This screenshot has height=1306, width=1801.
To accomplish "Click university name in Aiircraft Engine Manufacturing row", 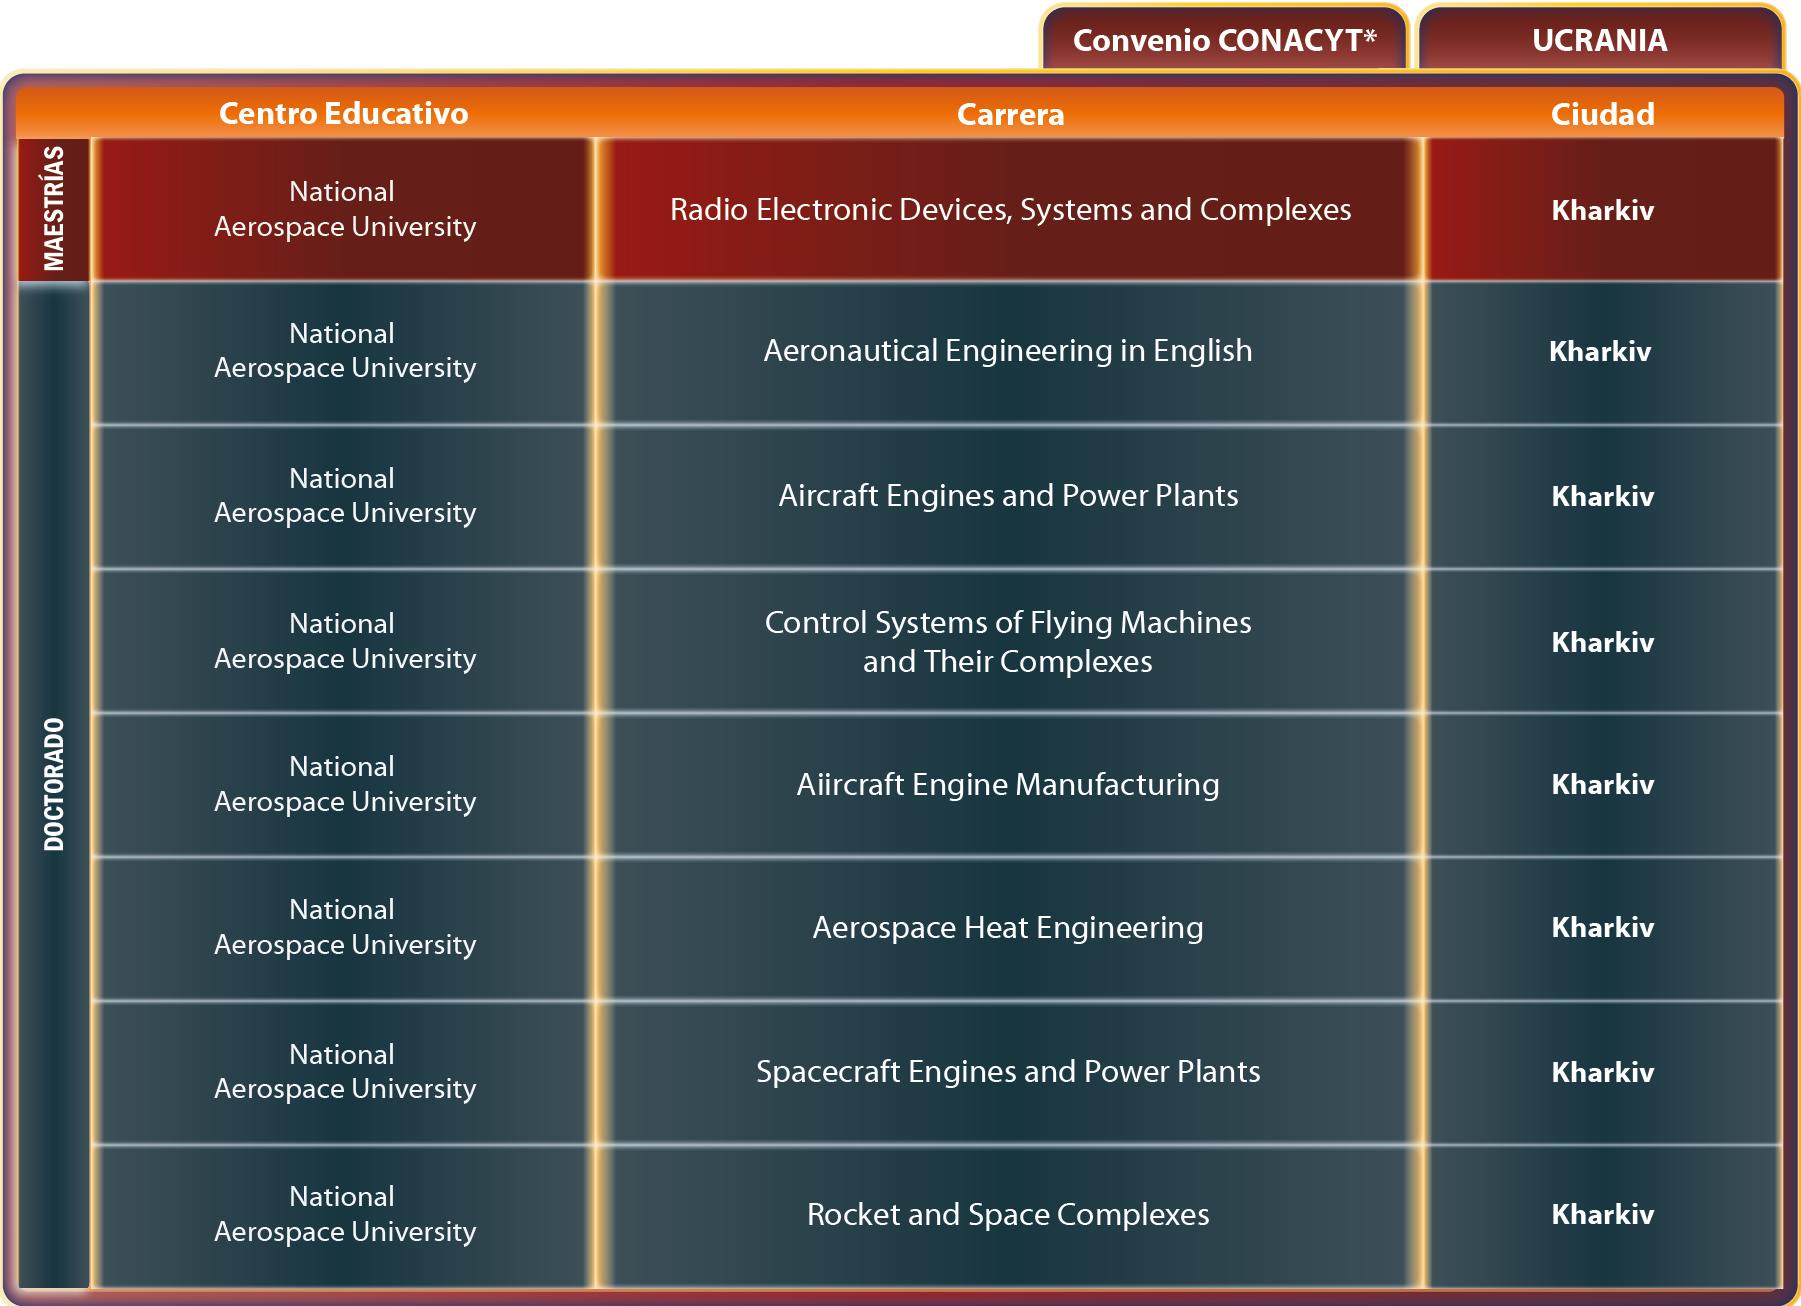I will (345, 784).
